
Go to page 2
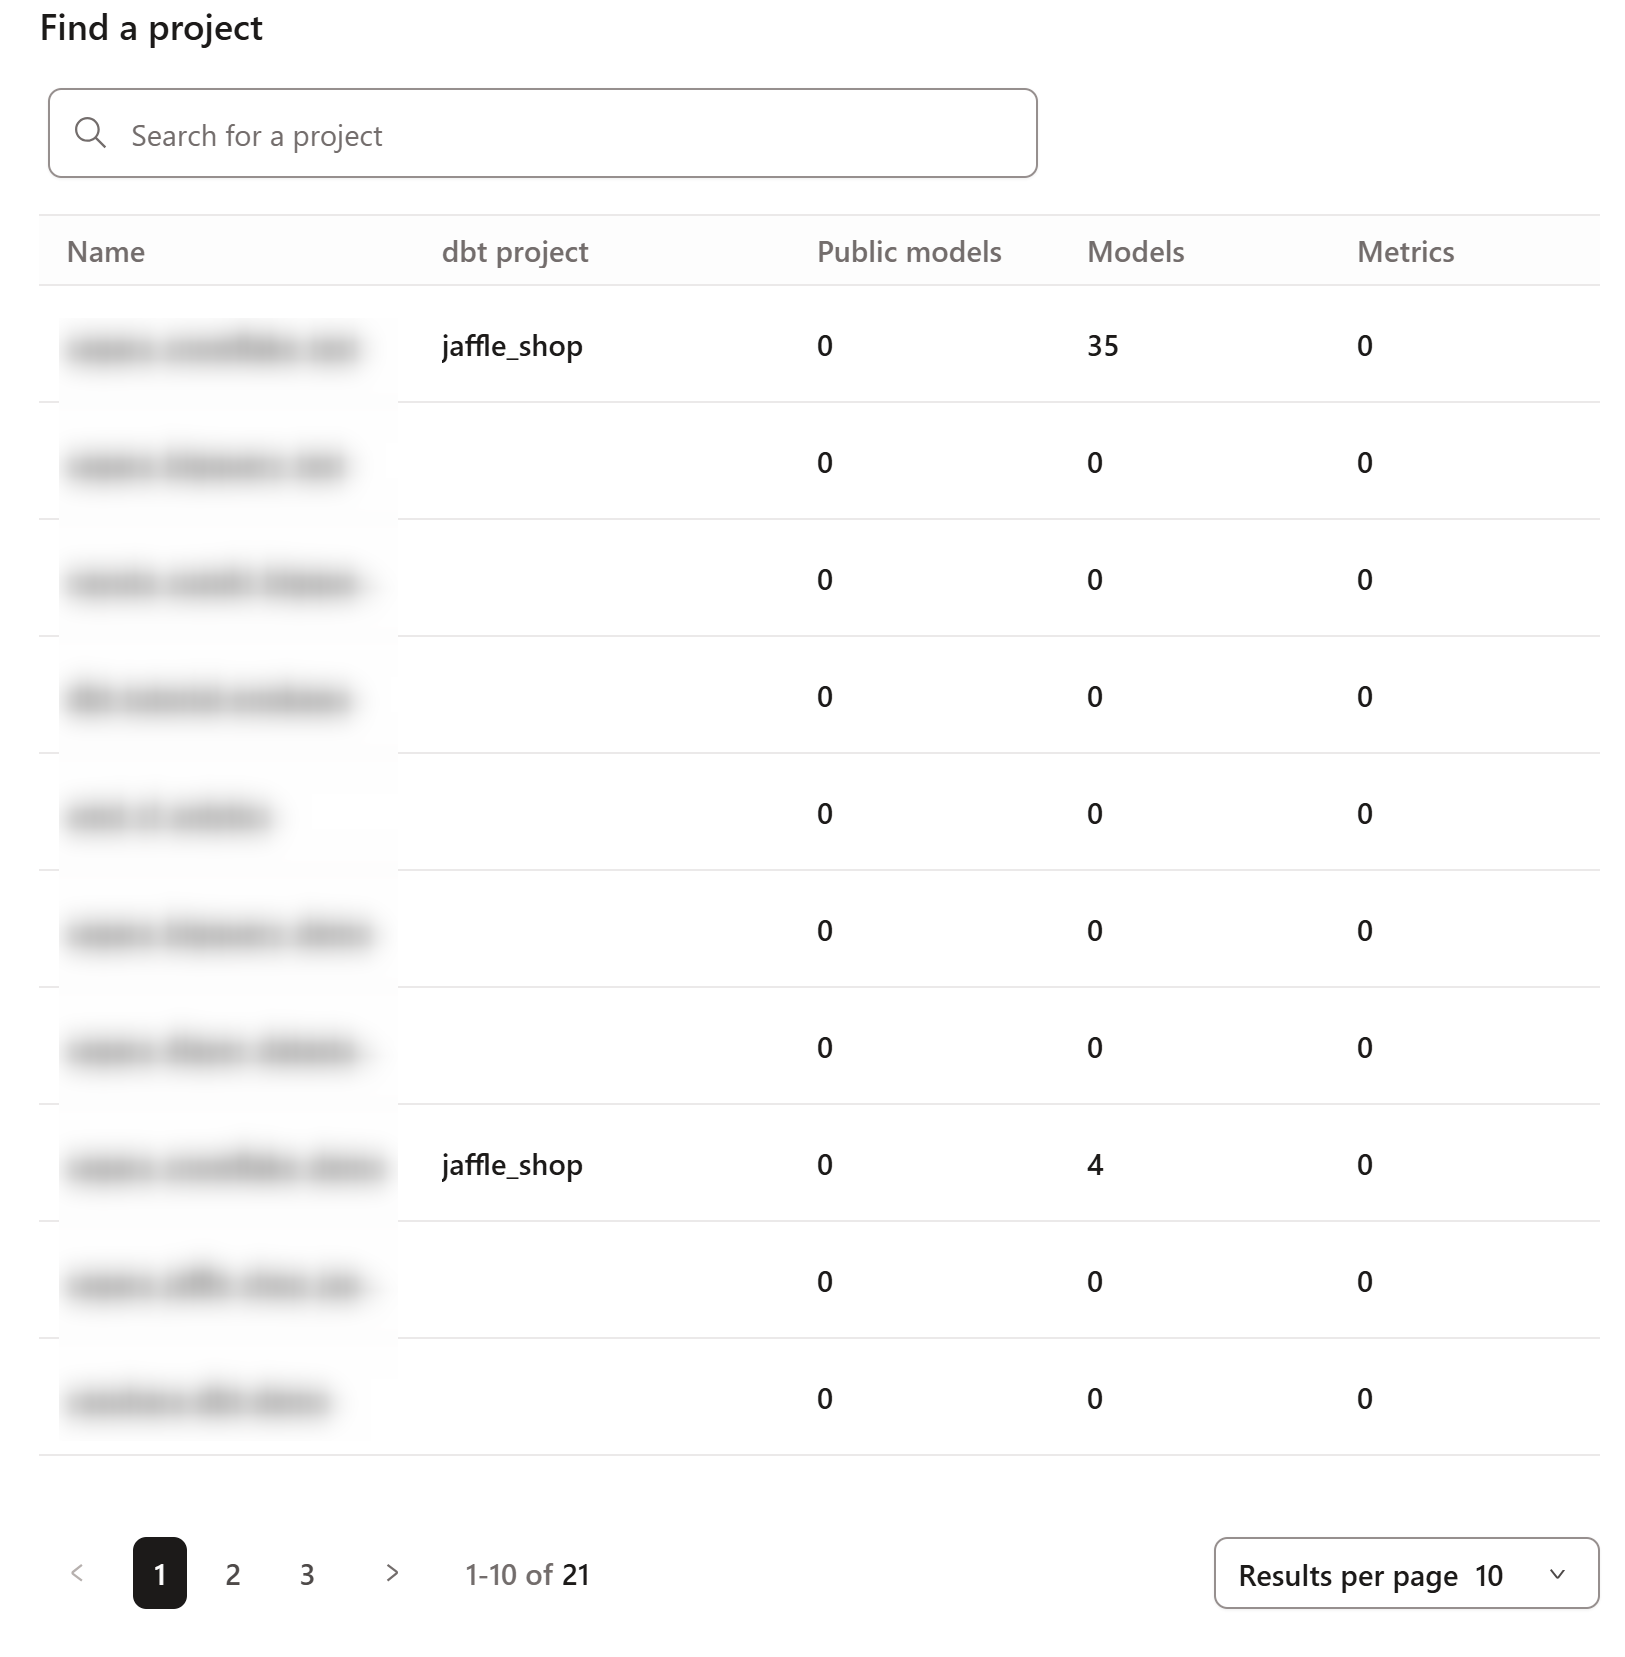233,1574
